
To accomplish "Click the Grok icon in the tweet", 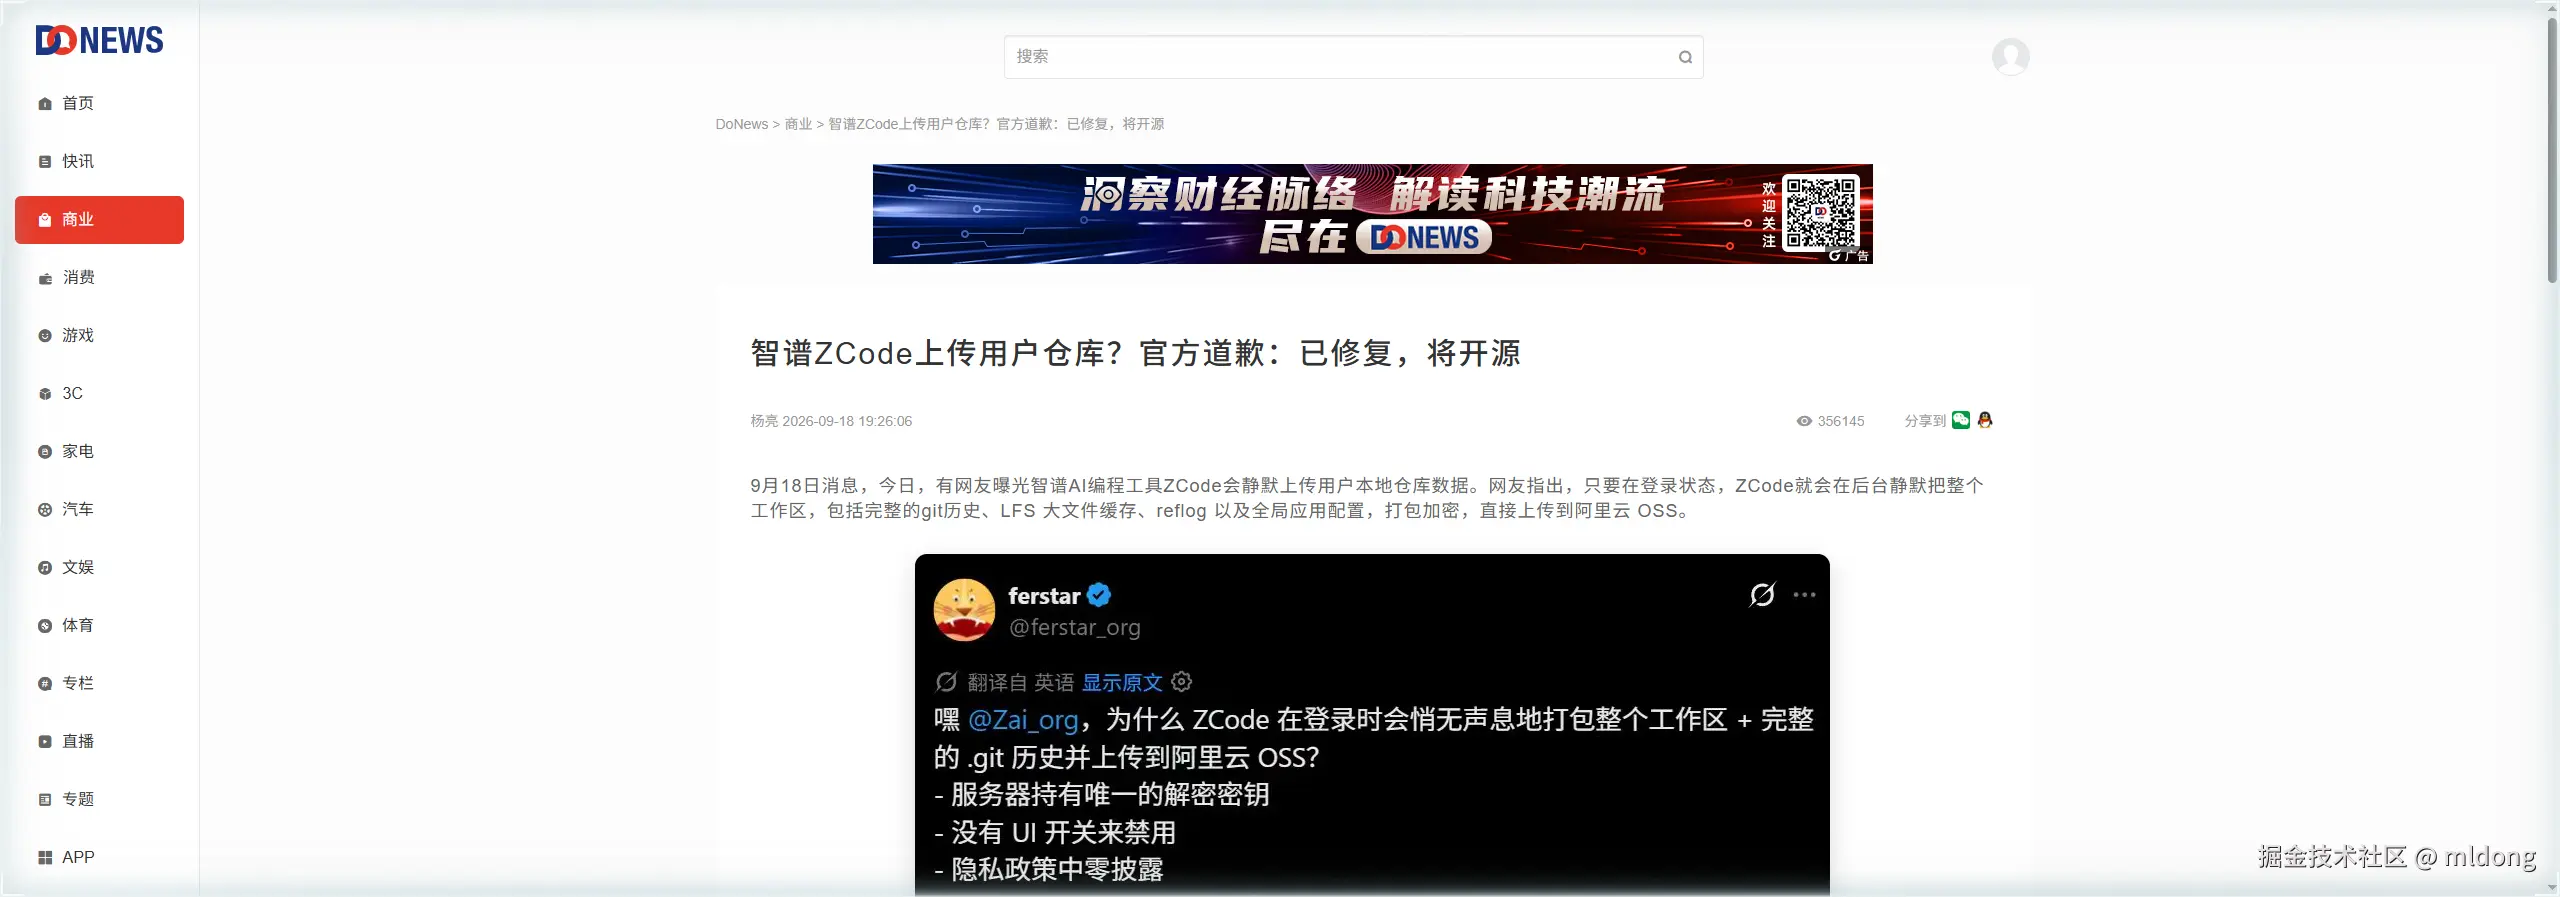I will 1762,595.
